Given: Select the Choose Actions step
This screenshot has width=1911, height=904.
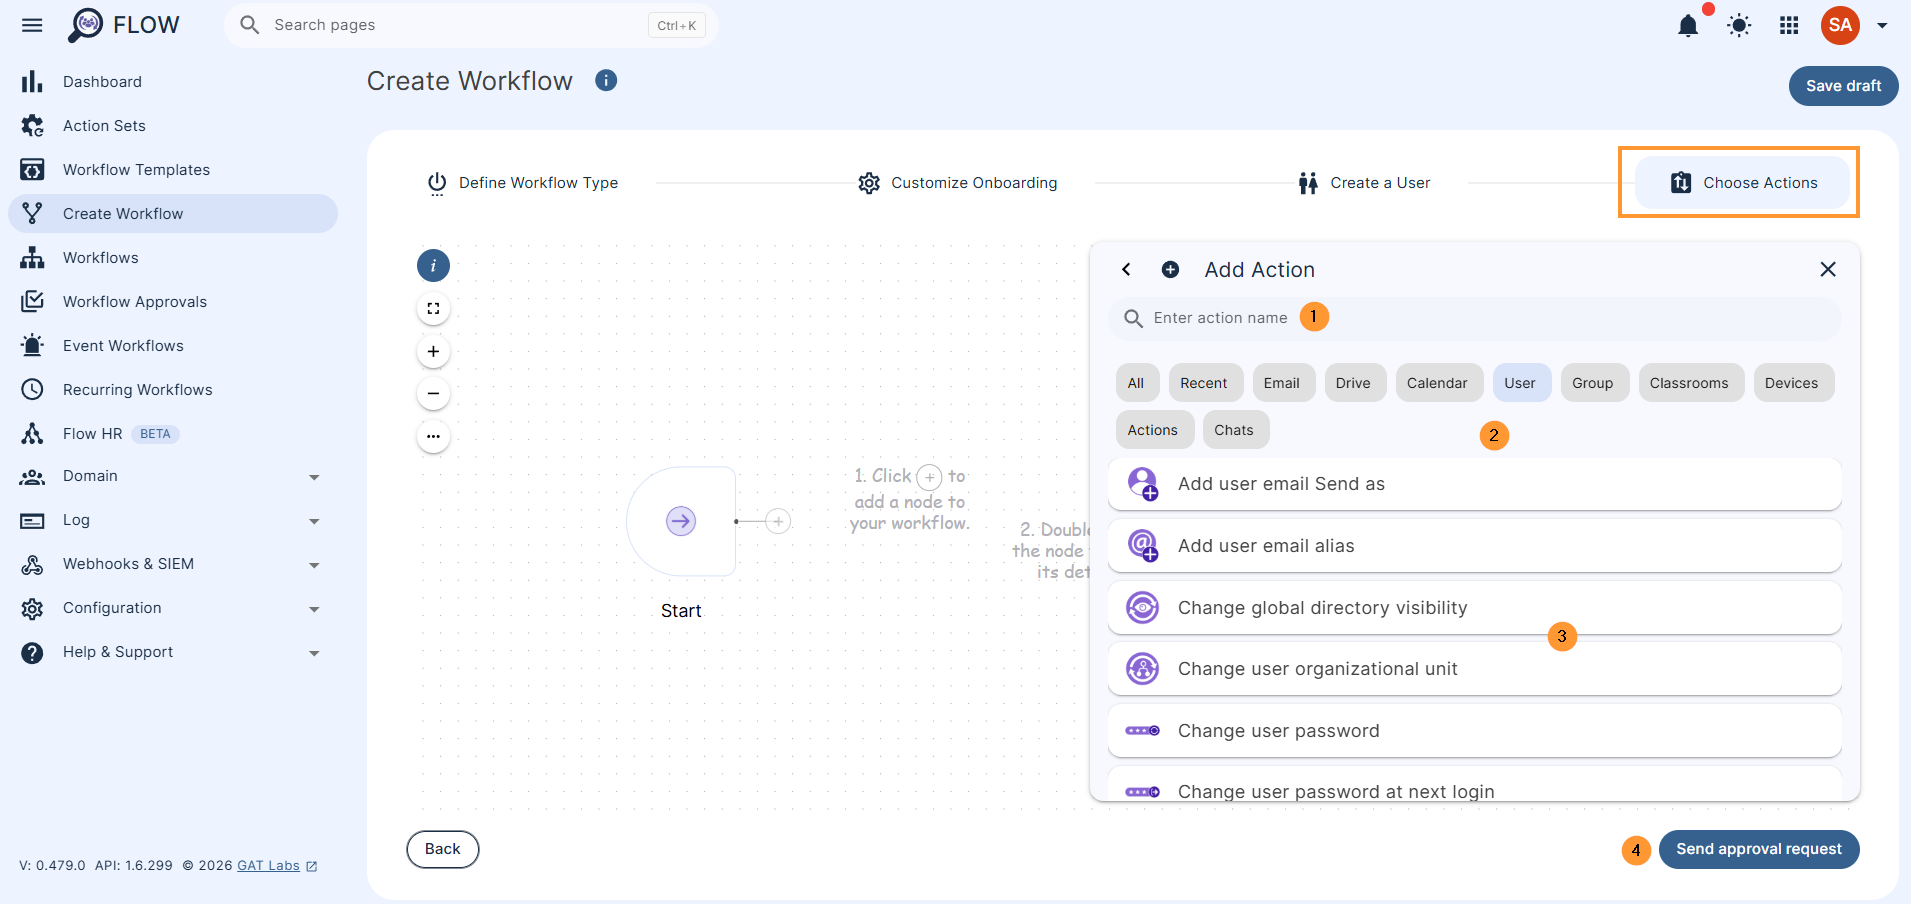Looking at the screenshot, I should click(x=1743, y=183).
